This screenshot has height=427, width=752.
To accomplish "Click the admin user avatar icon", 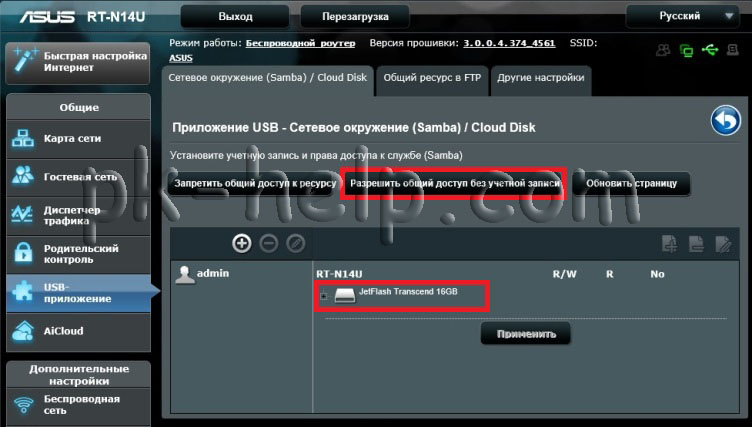I will [x=185, y=274].
